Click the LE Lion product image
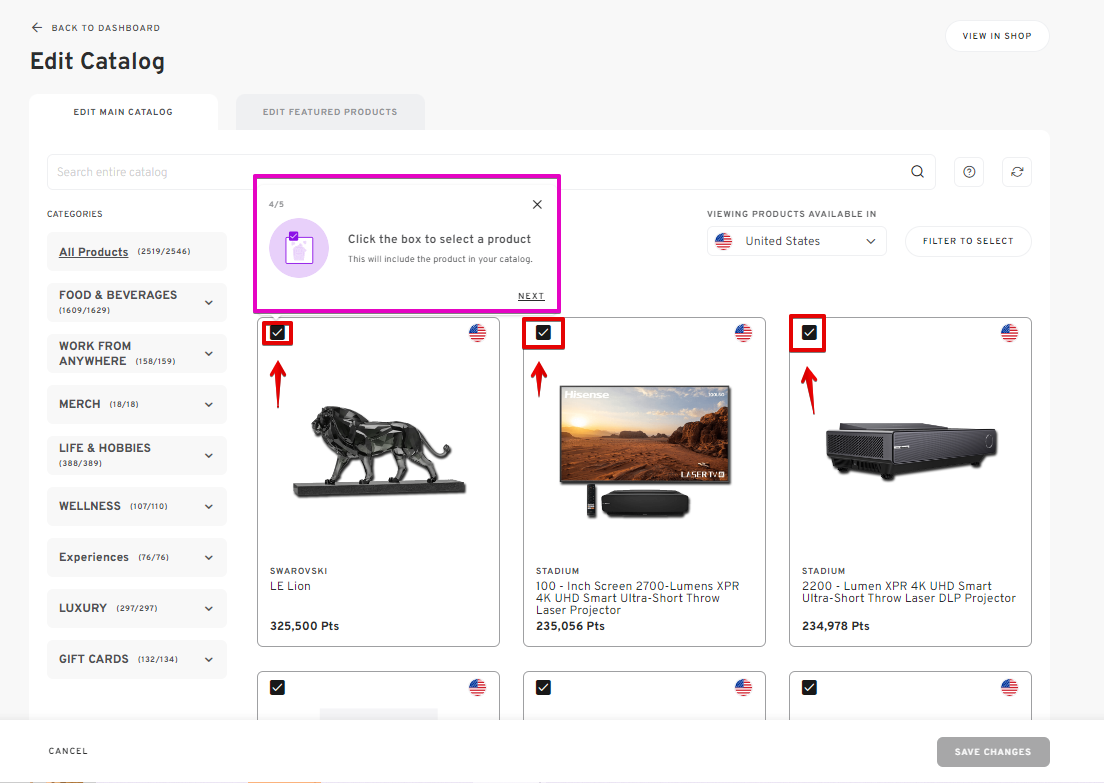This screenshot has height=783, width=1104. coord(379,452)
